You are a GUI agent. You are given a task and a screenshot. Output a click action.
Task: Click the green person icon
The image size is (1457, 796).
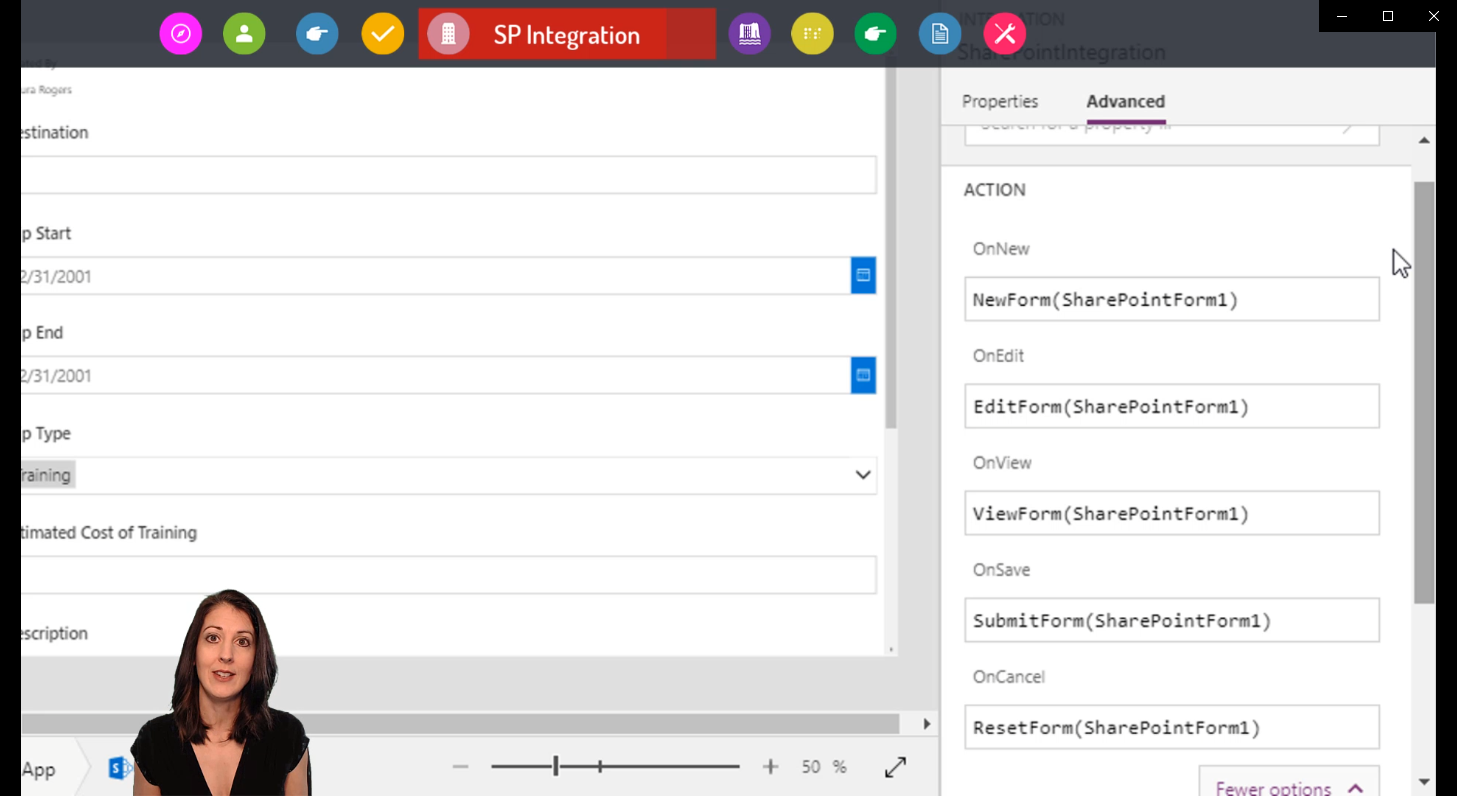coord(244,34)
